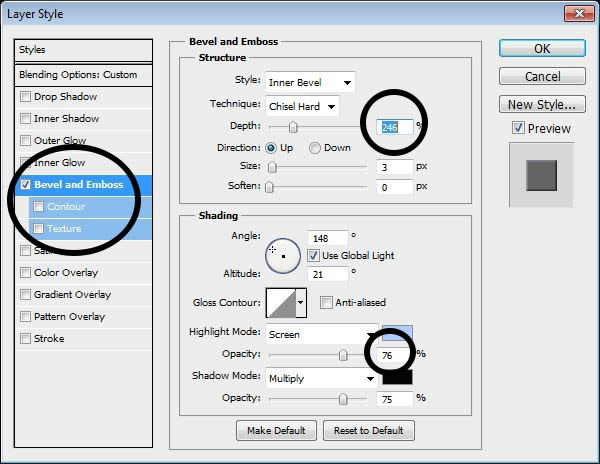600x464 pixels.
Task: Select the Gradient Overlay effect label
Action: 72,295
